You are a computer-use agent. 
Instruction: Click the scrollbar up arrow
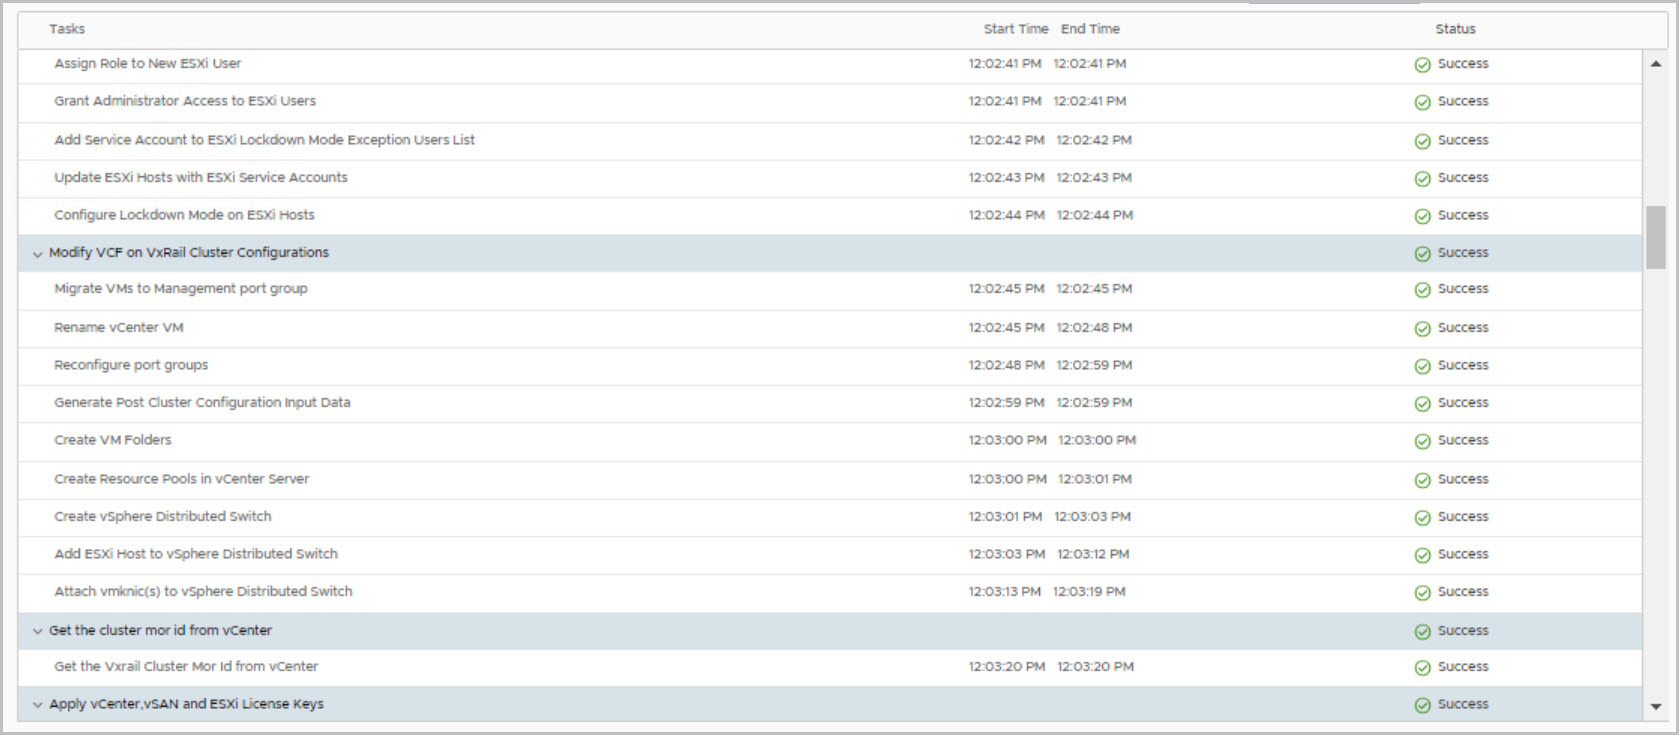pyautogui.click(x=1656, y=64)
